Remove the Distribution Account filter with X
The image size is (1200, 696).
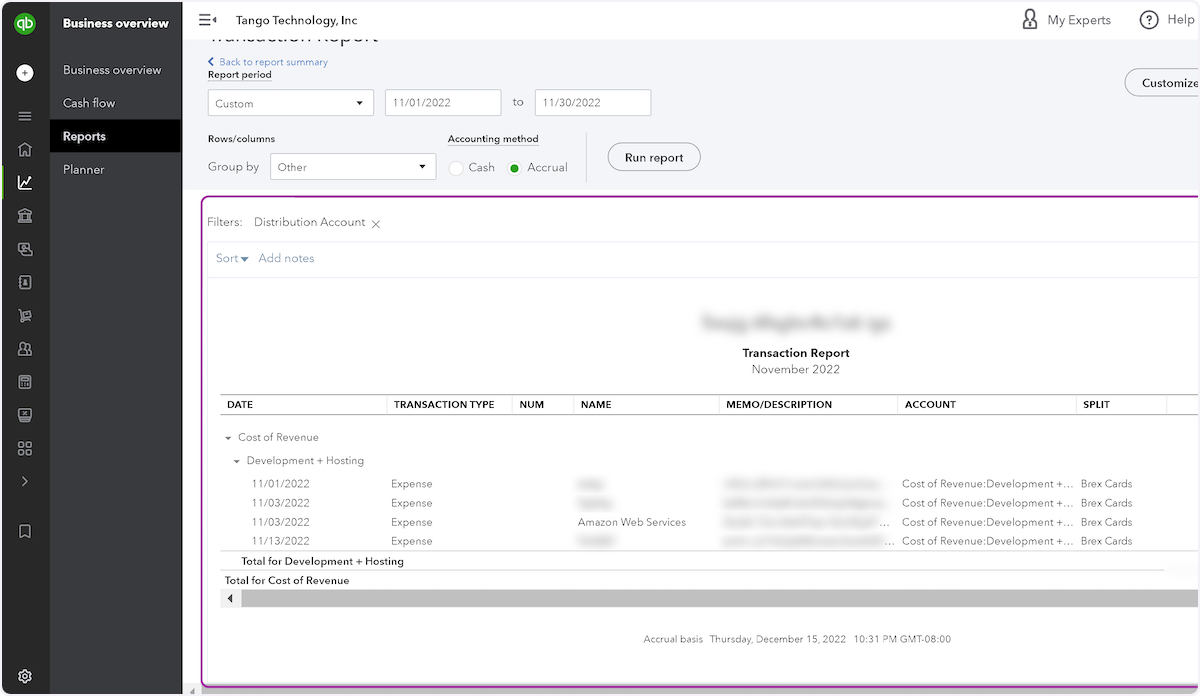tap(376, 224)
